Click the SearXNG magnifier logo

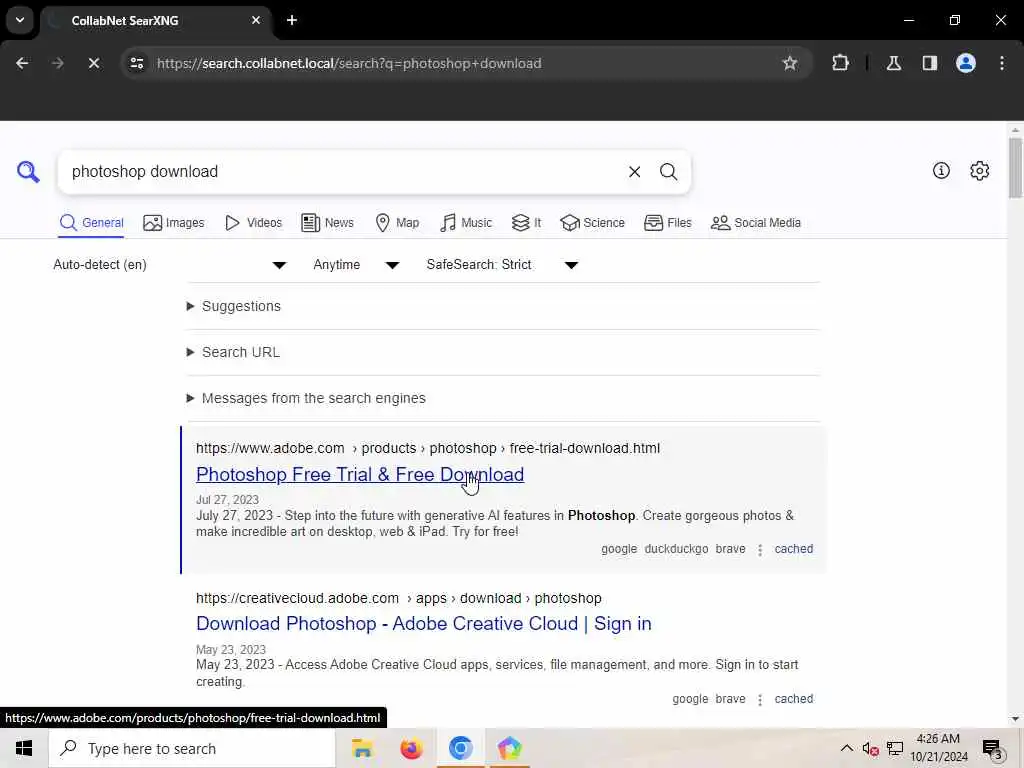point(28,172)
